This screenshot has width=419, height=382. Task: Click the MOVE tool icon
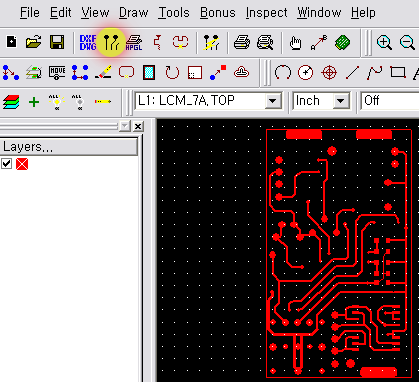pos(57,72)
